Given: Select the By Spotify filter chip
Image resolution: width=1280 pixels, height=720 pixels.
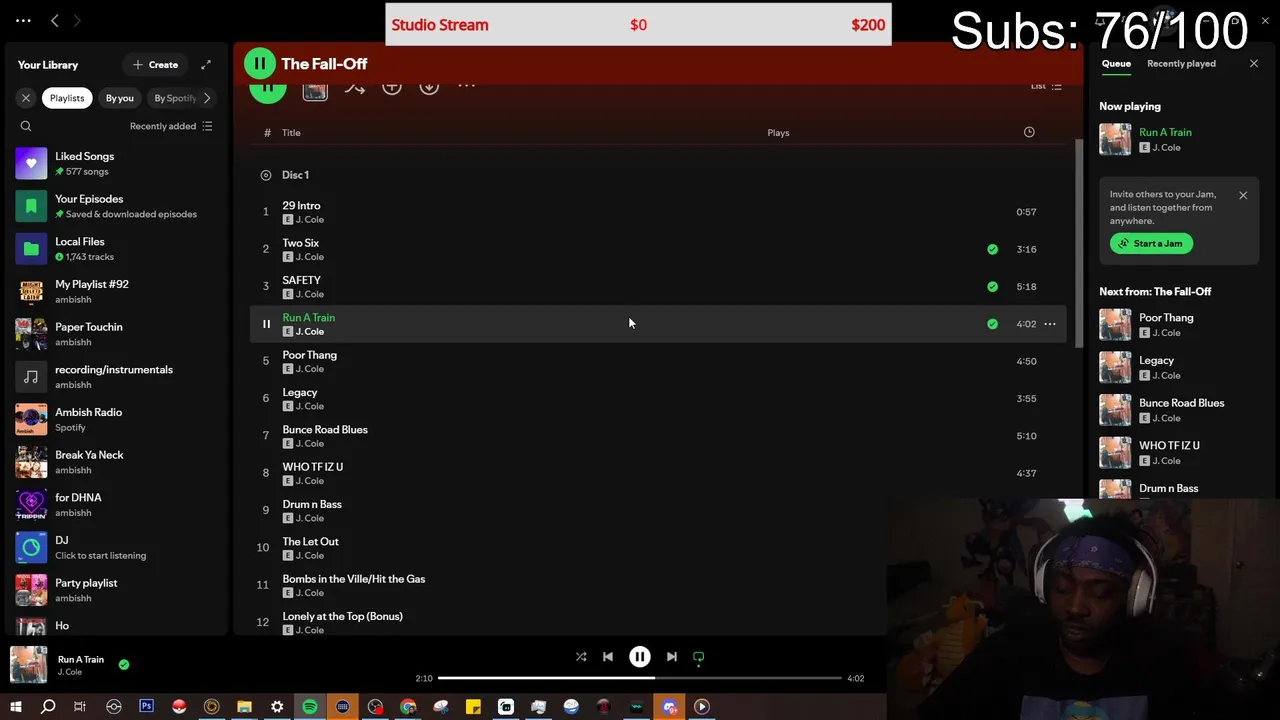Looking at the screenshot, I should [175, 98].
